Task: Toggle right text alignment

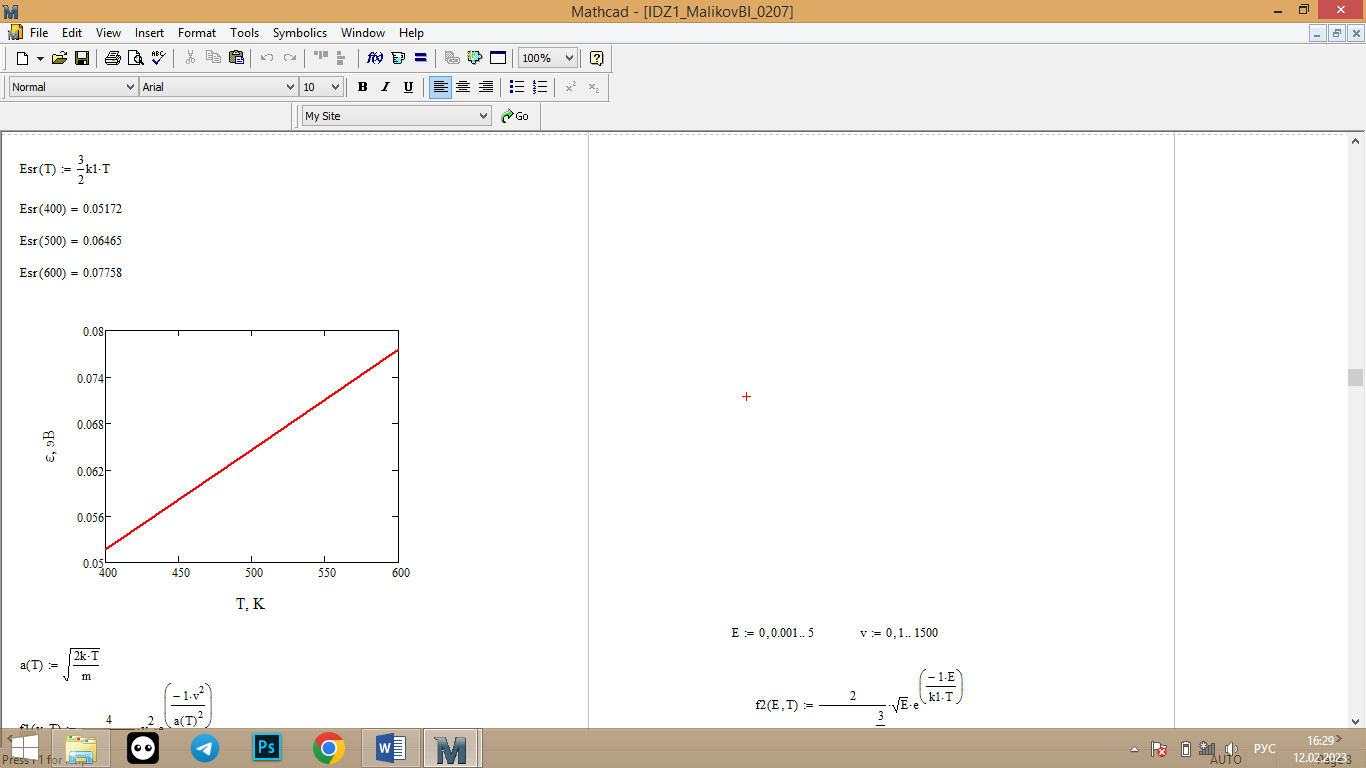Action: click(486, 87)
